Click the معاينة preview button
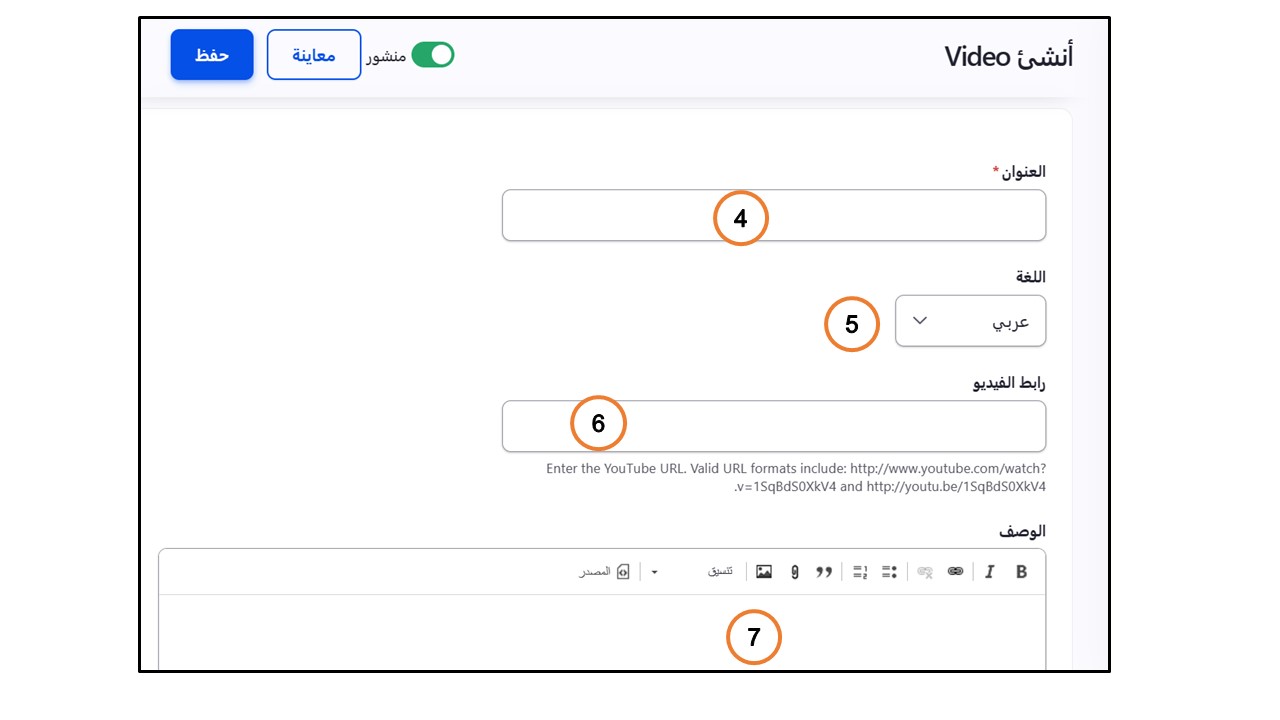Screen dimensions: 1280x720 click(314, 55)
